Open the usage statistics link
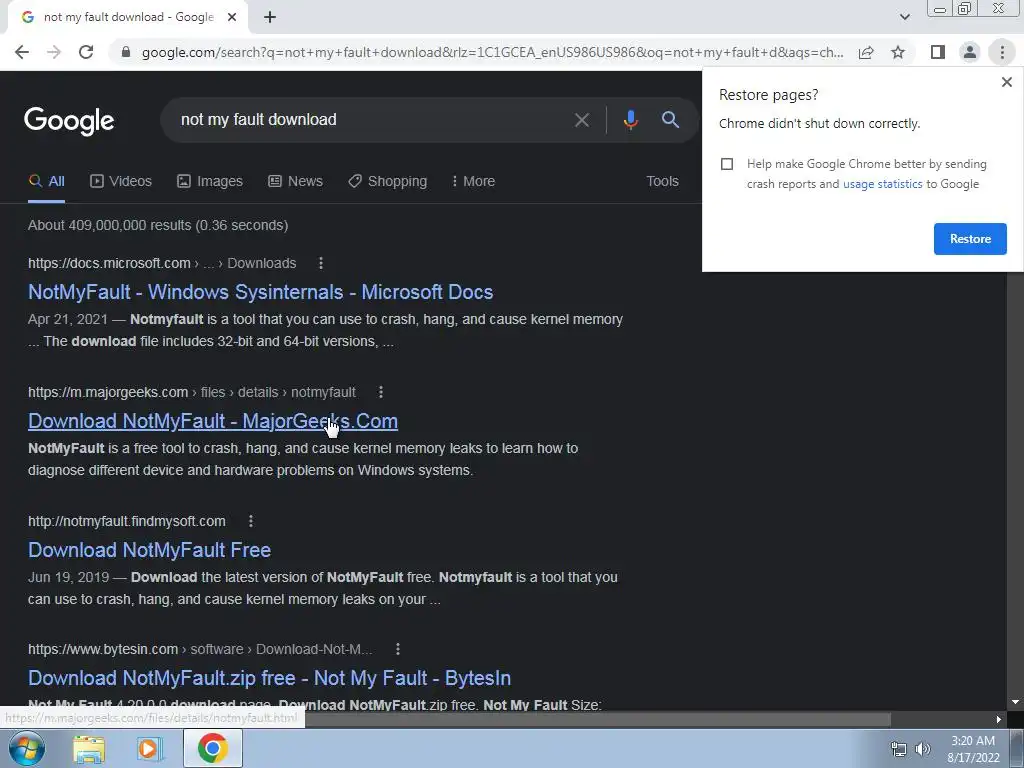Image resolution: width=1024 pixels, height=768 pixels. 882,184
